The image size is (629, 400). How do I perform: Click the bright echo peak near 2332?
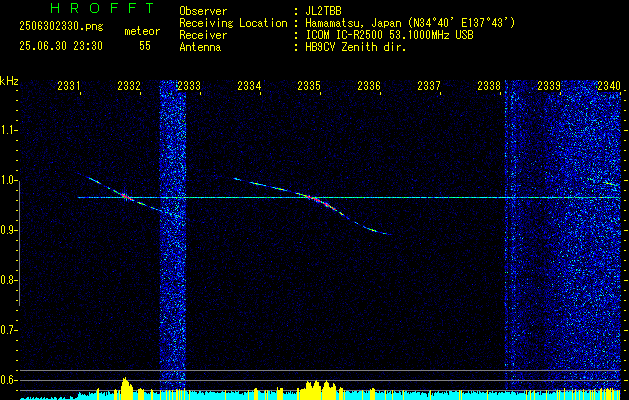tap(127, 197)
